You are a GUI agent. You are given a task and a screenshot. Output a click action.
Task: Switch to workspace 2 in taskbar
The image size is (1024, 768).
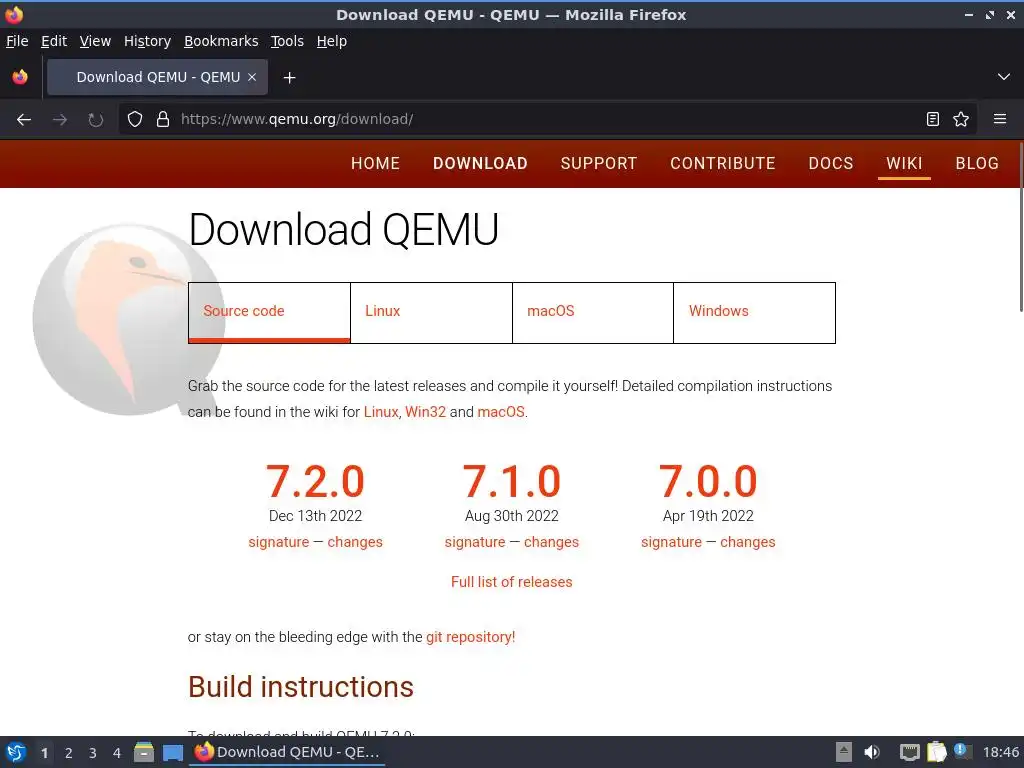click(x=69, y=753)
